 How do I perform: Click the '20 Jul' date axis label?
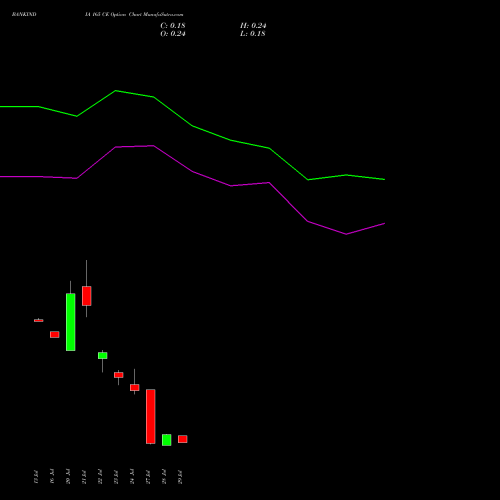click(68, 476)
